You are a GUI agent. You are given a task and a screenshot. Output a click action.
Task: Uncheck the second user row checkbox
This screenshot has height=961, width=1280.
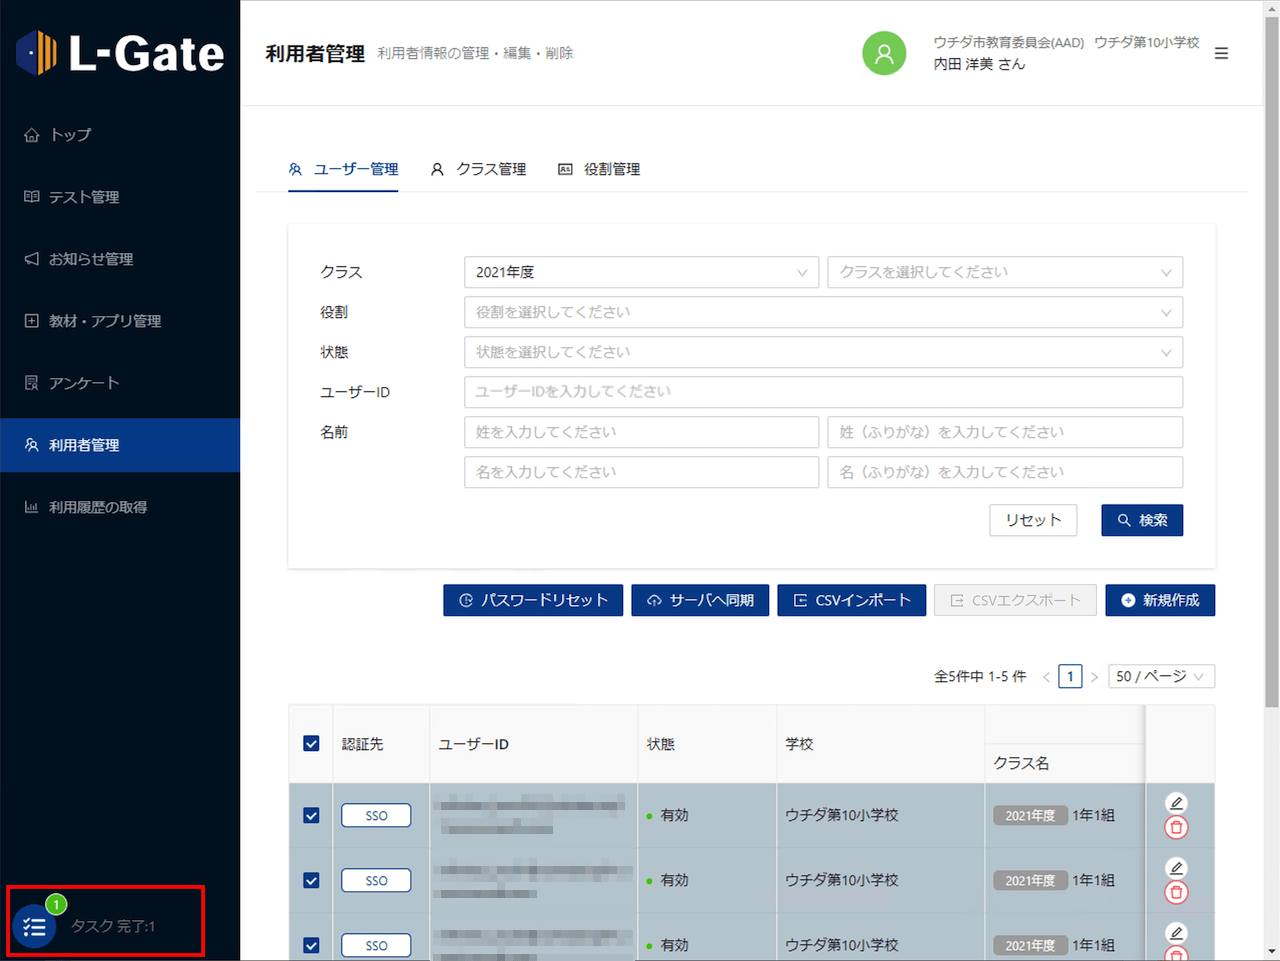pos(311,880)
